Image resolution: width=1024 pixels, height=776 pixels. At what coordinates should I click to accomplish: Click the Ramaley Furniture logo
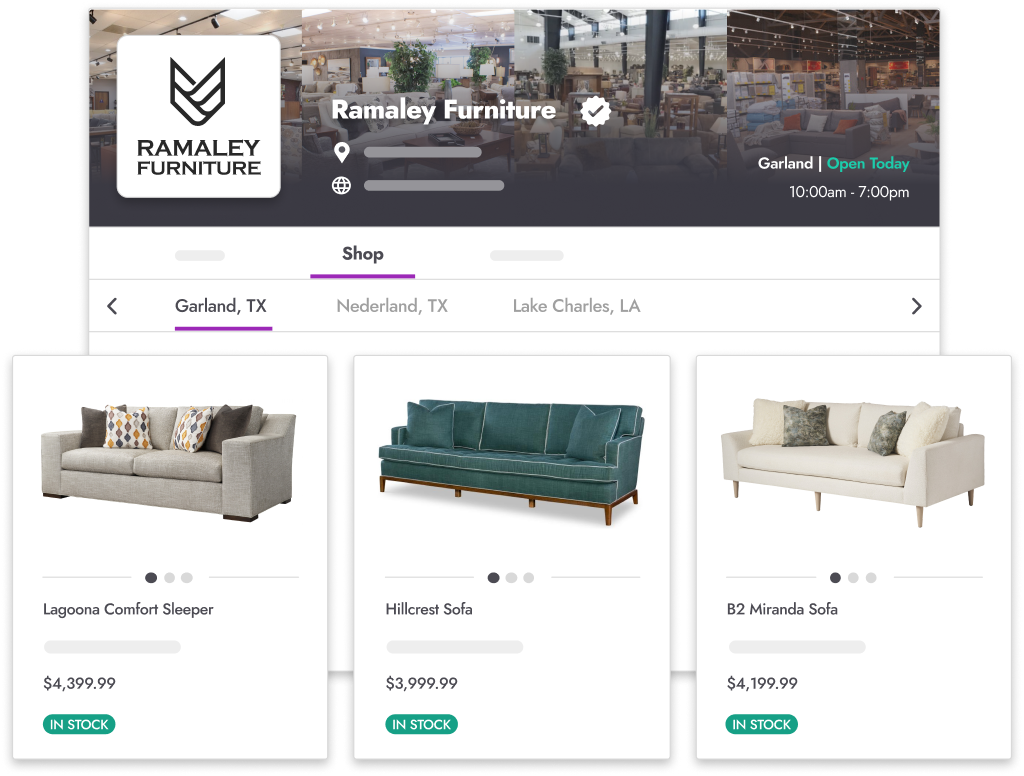coord(199,116)
